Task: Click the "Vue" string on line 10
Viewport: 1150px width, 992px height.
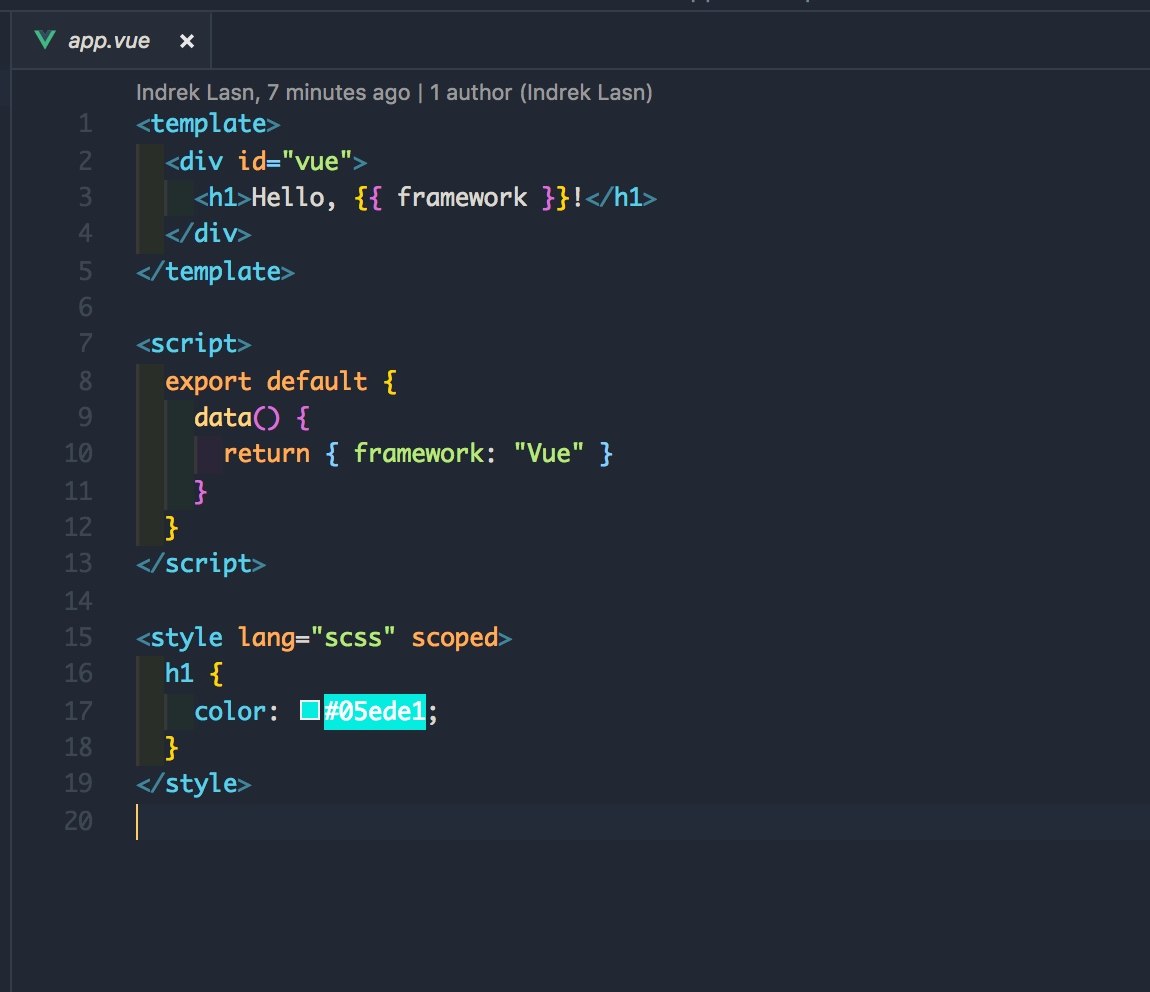Action: click(x=549, y=454)
